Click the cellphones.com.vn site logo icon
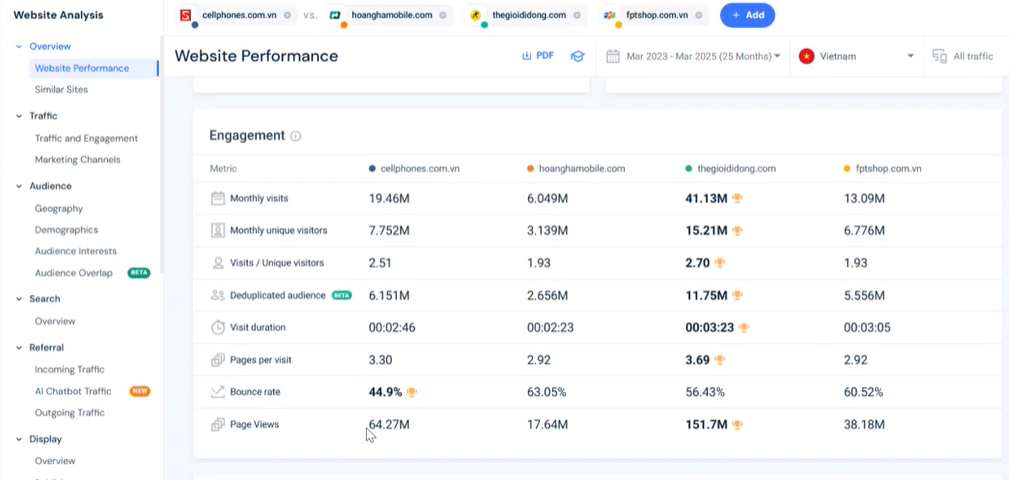This screenshot has width=1009, height=480. [x=186, y=15]
